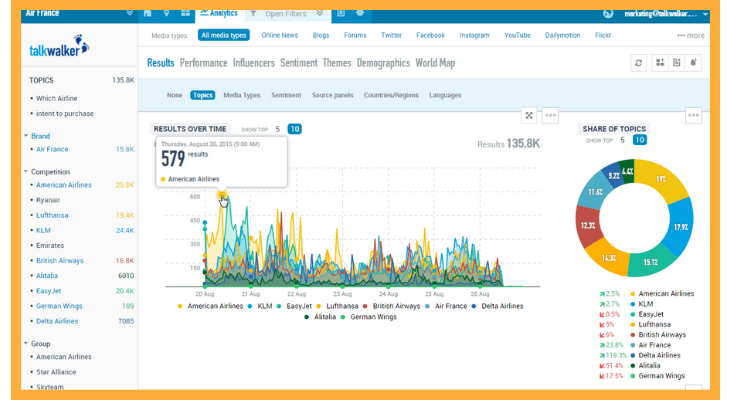
Task: Select the Lufthansa topic
Action: tap(52, 215)
